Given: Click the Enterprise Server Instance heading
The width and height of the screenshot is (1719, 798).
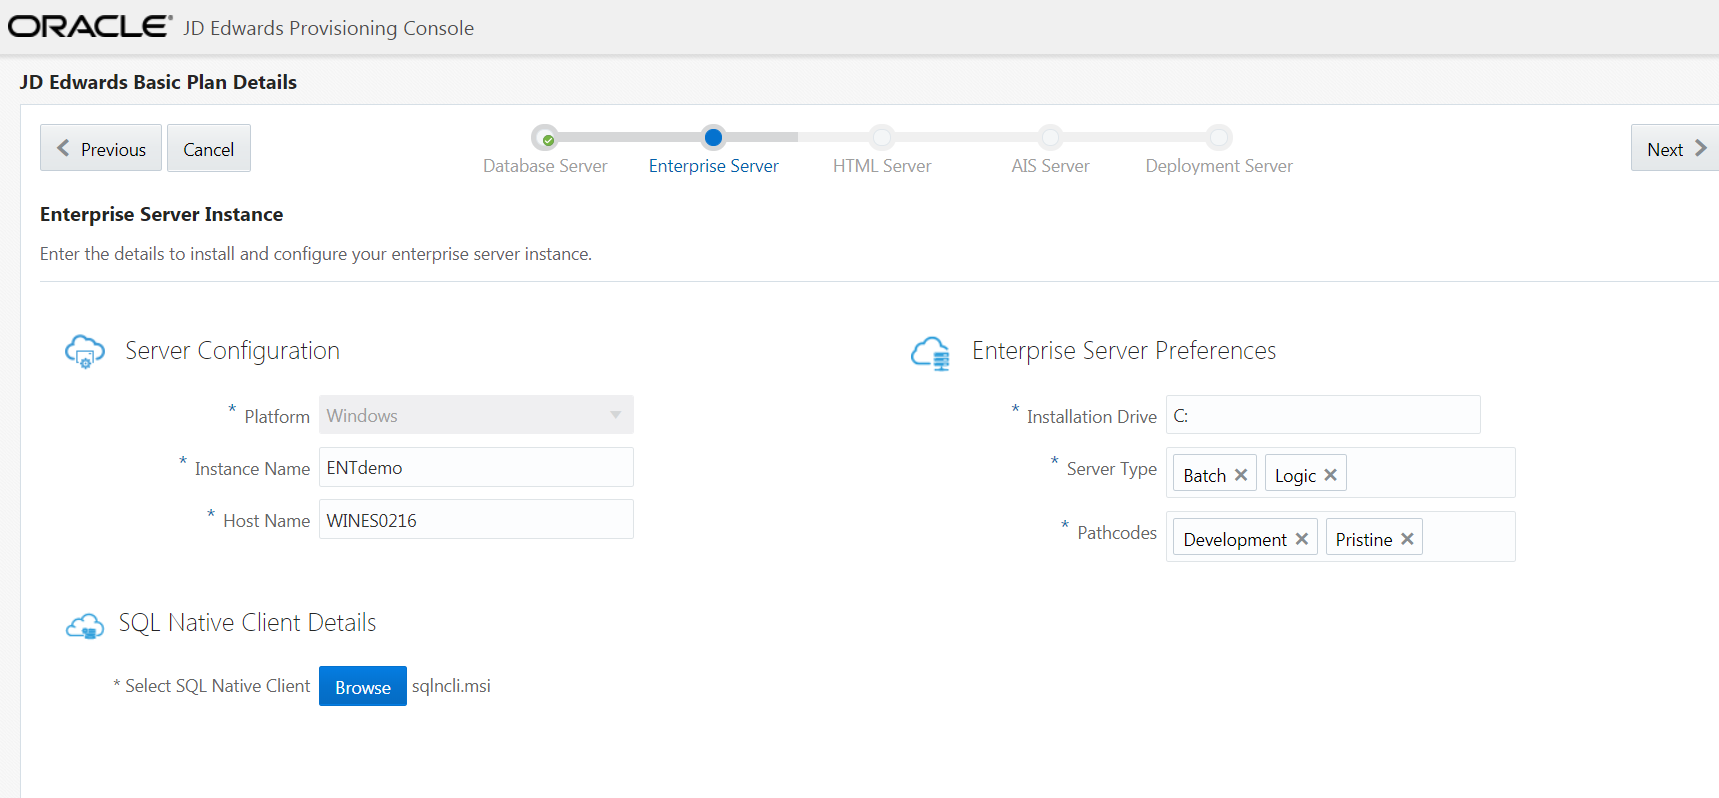Looking at the screenshot, I should (x=161, y=214).
